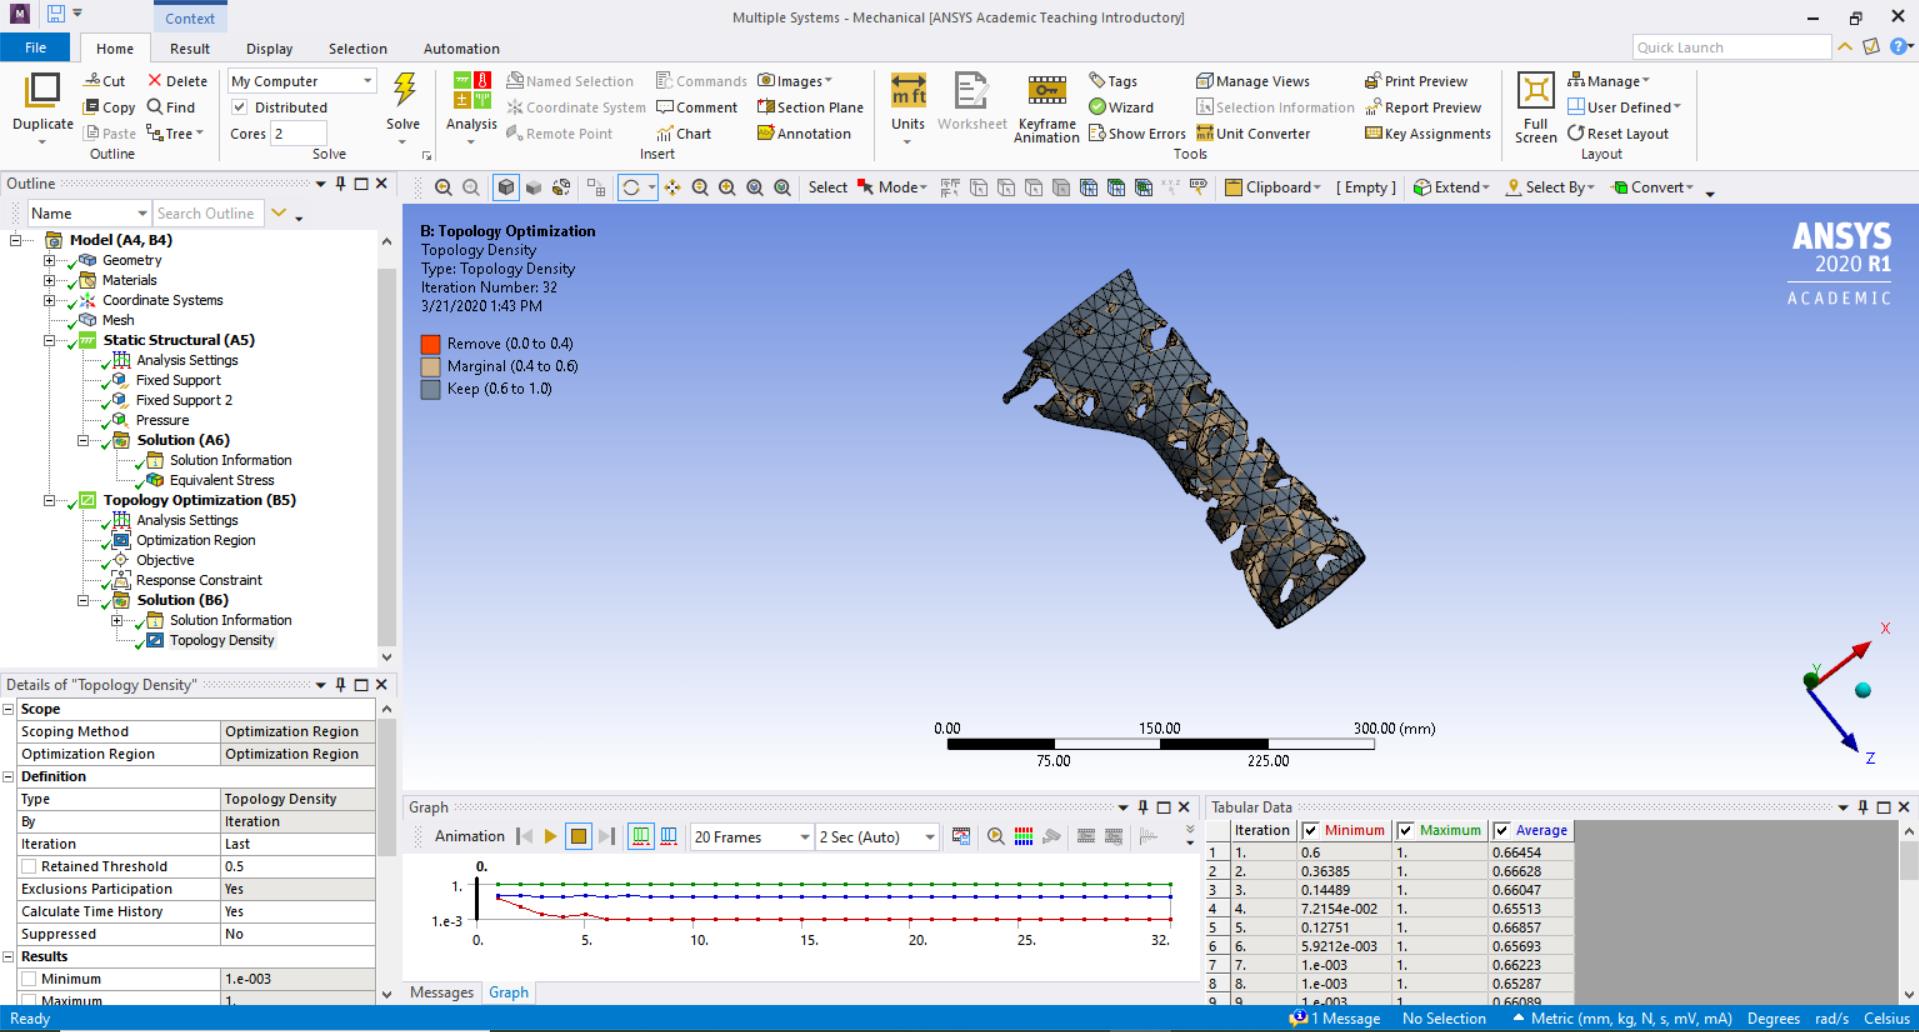Open Print Preview
This screenshot has height=1032, width=1919.
(1416, 81)
